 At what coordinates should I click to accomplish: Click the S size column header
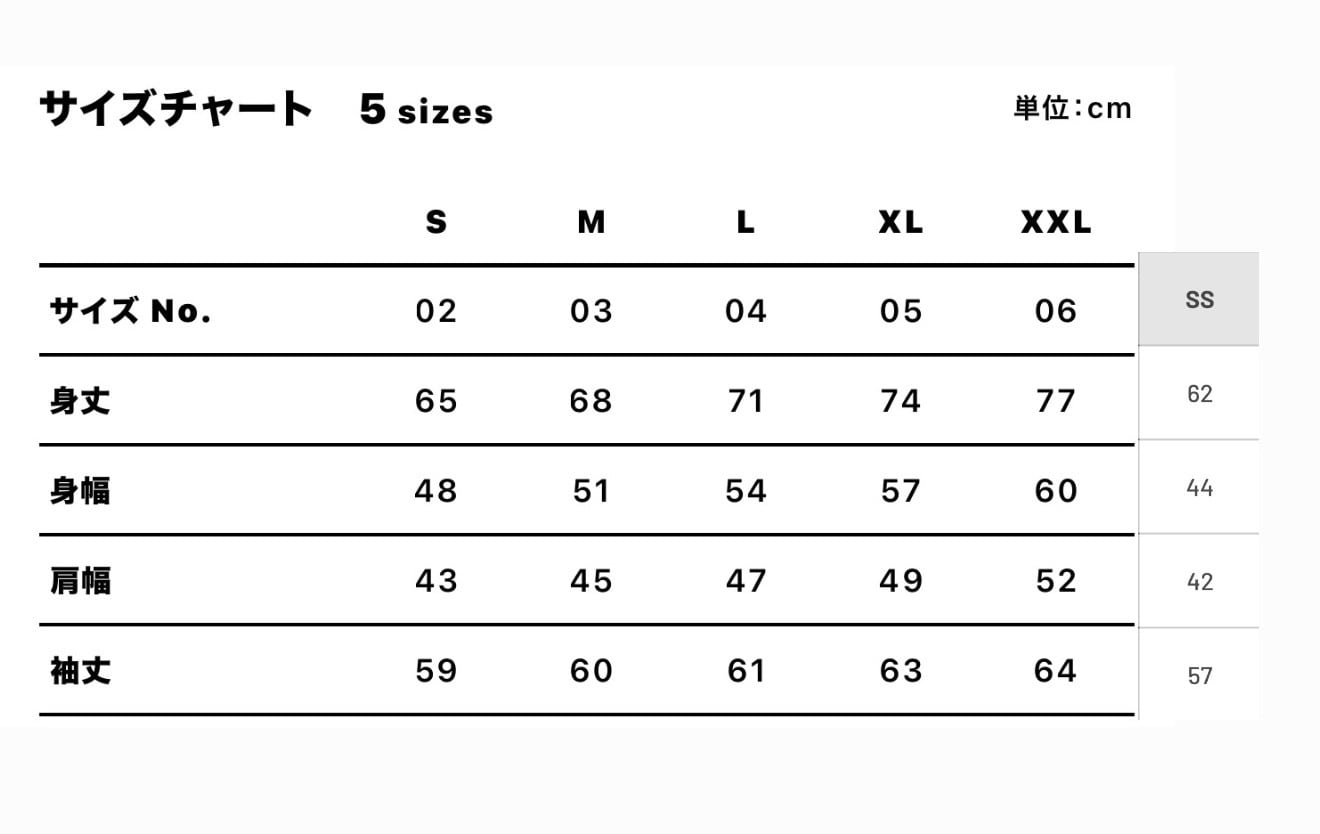tap(436, 222)
